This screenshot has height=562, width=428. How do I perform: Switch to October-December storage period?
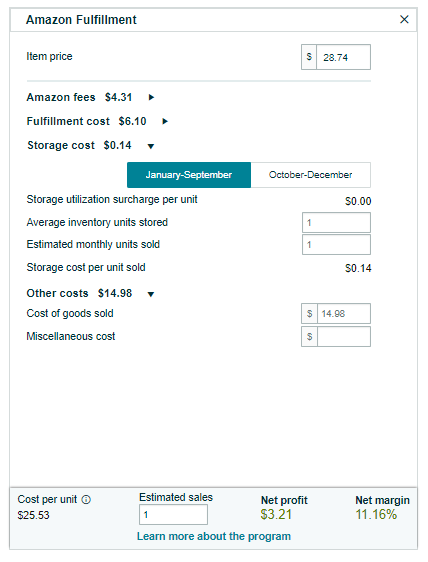pos(310,175)
